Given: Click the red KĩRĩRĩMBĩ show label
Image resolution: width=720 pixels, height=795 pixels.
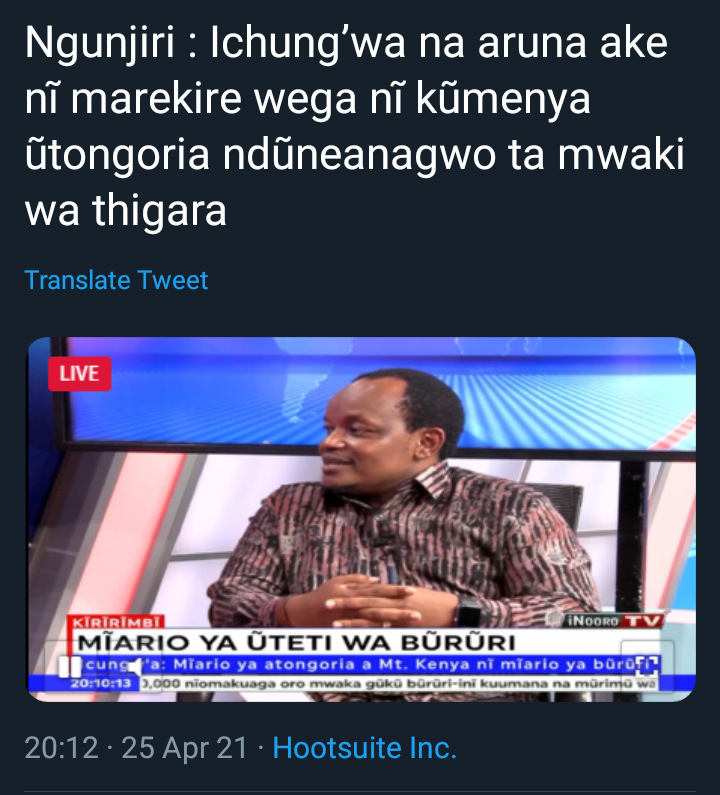Looking at the screenshot, I should tap(116, 622).
